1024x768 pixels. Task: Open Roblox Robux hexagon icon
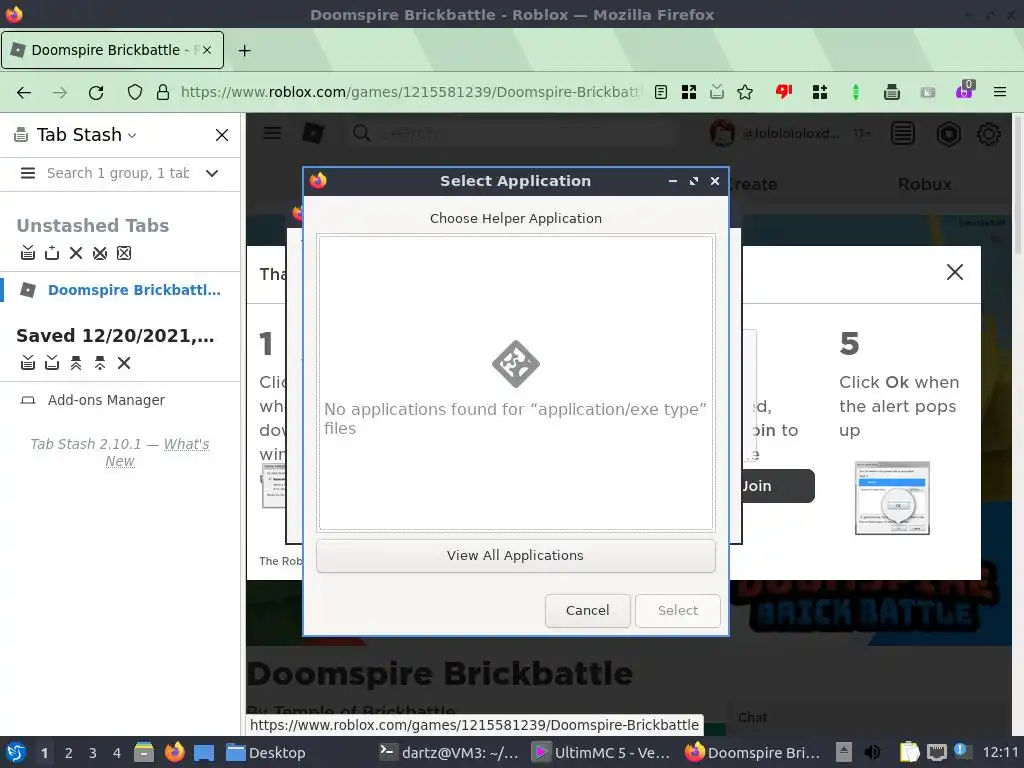(948, 134)
